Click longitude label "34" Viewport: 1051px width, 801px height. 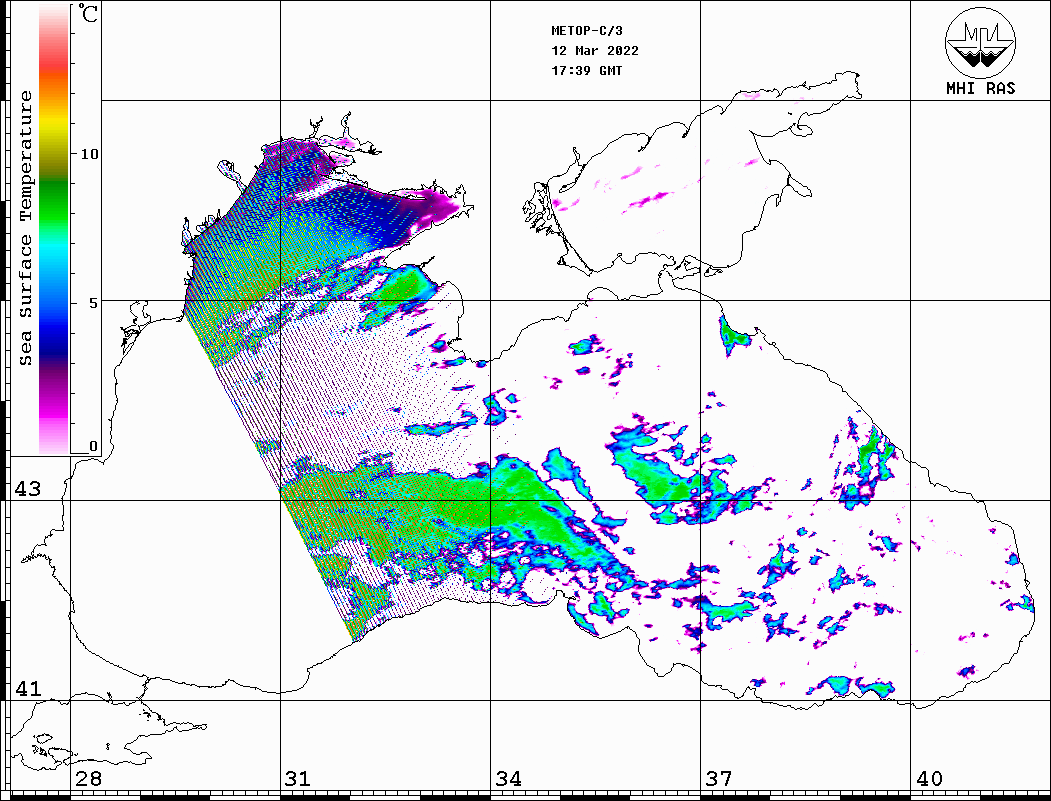pyautogui.click(x=509, y=779)
